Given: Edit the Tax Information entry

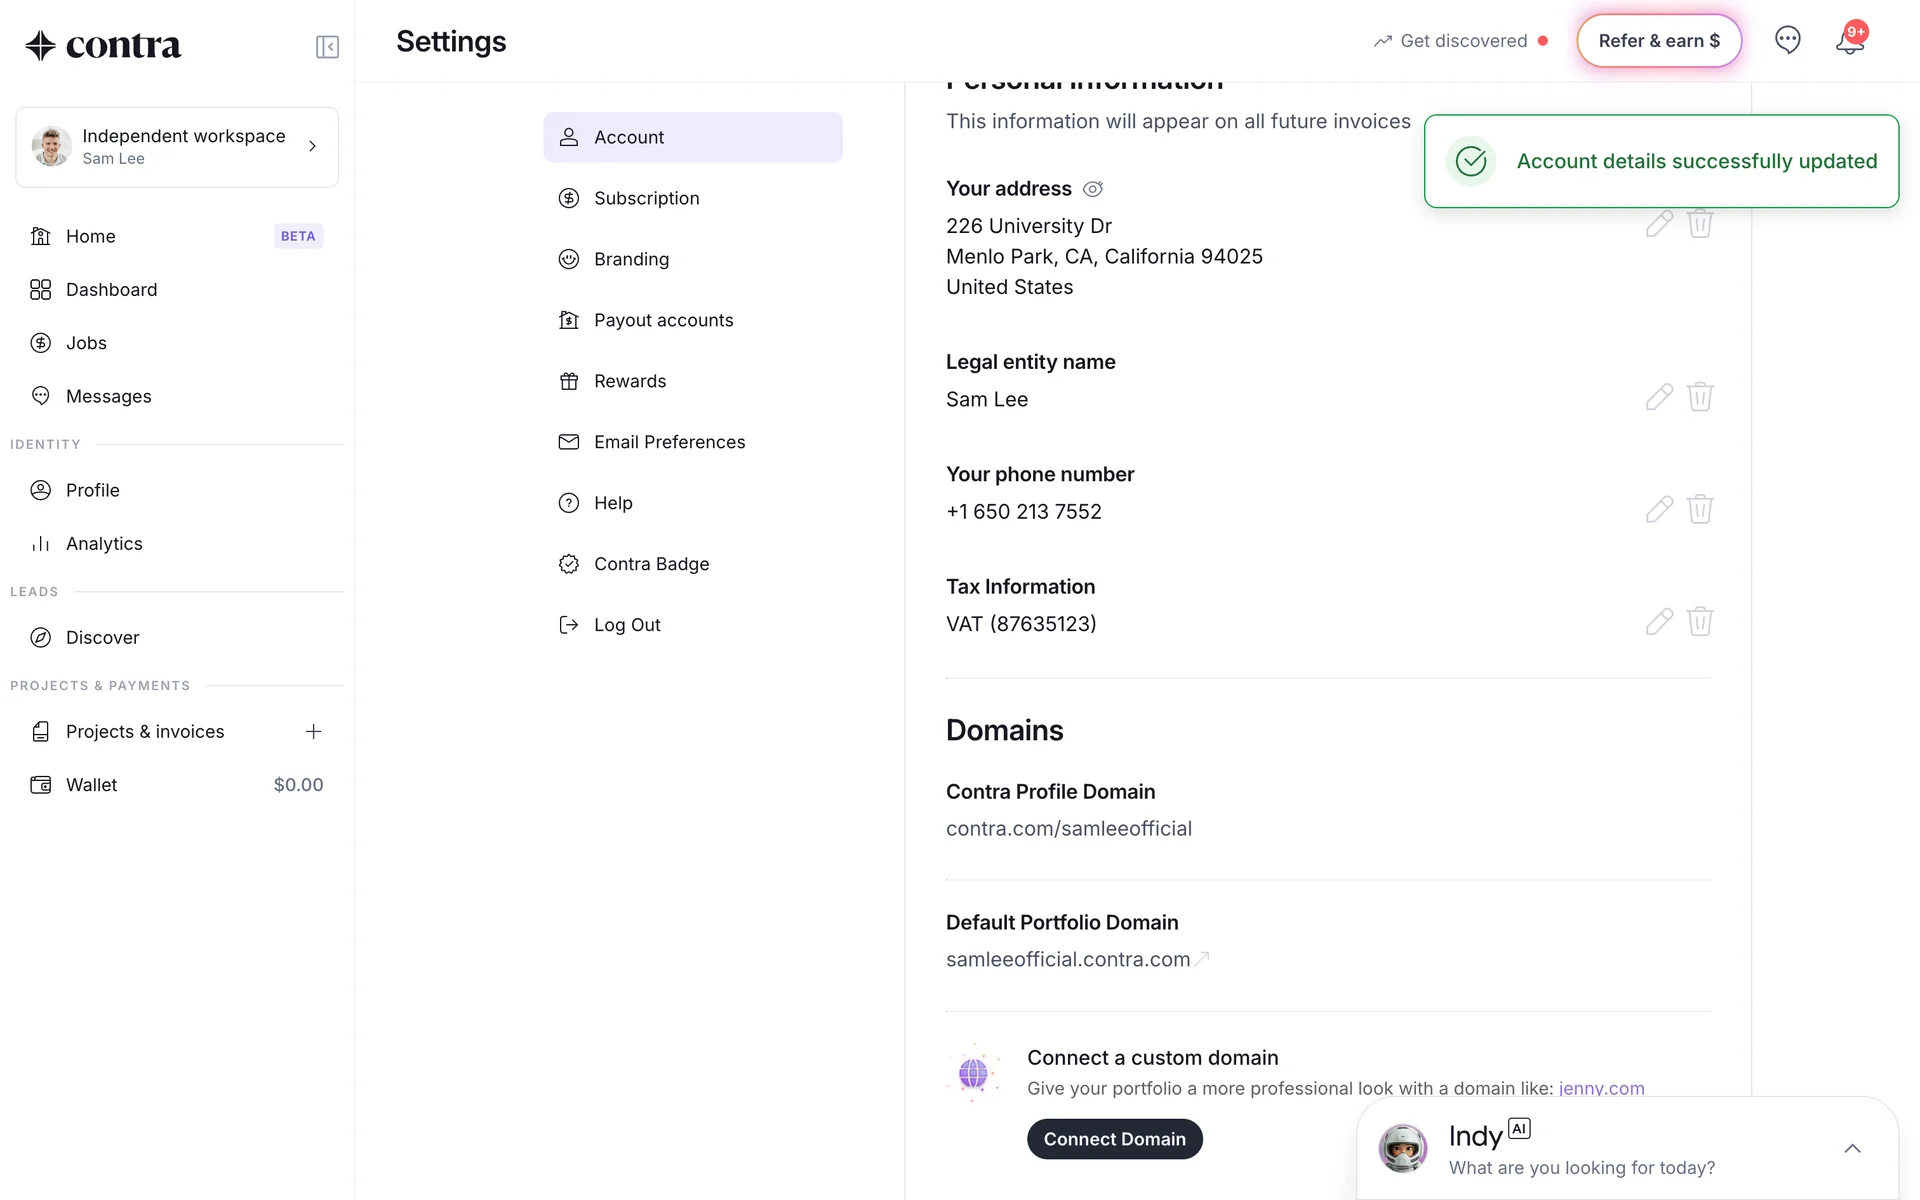Looking at the screenshot, I should pyautogui.click(x=1658, y=622).
